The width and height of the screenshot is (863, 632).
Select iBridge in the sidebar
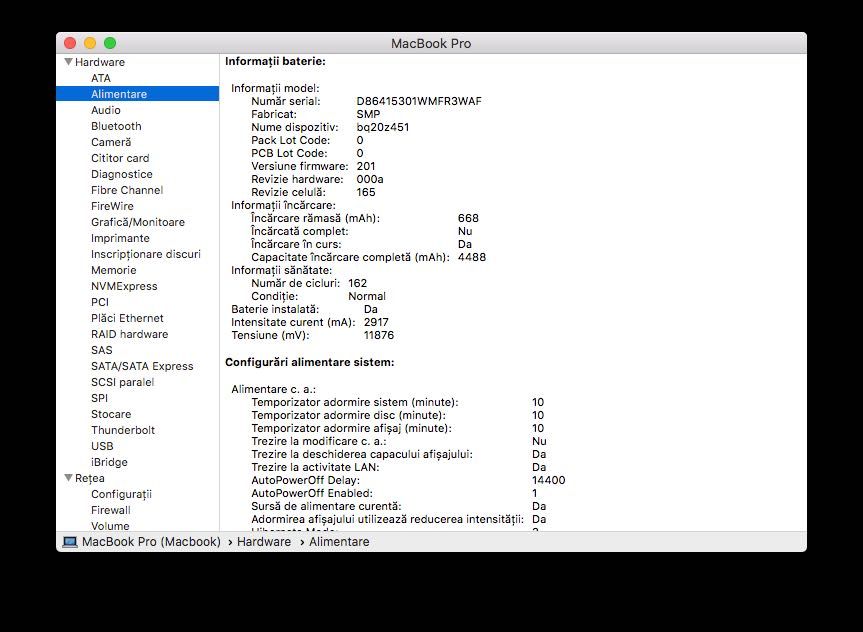(110, 461)
